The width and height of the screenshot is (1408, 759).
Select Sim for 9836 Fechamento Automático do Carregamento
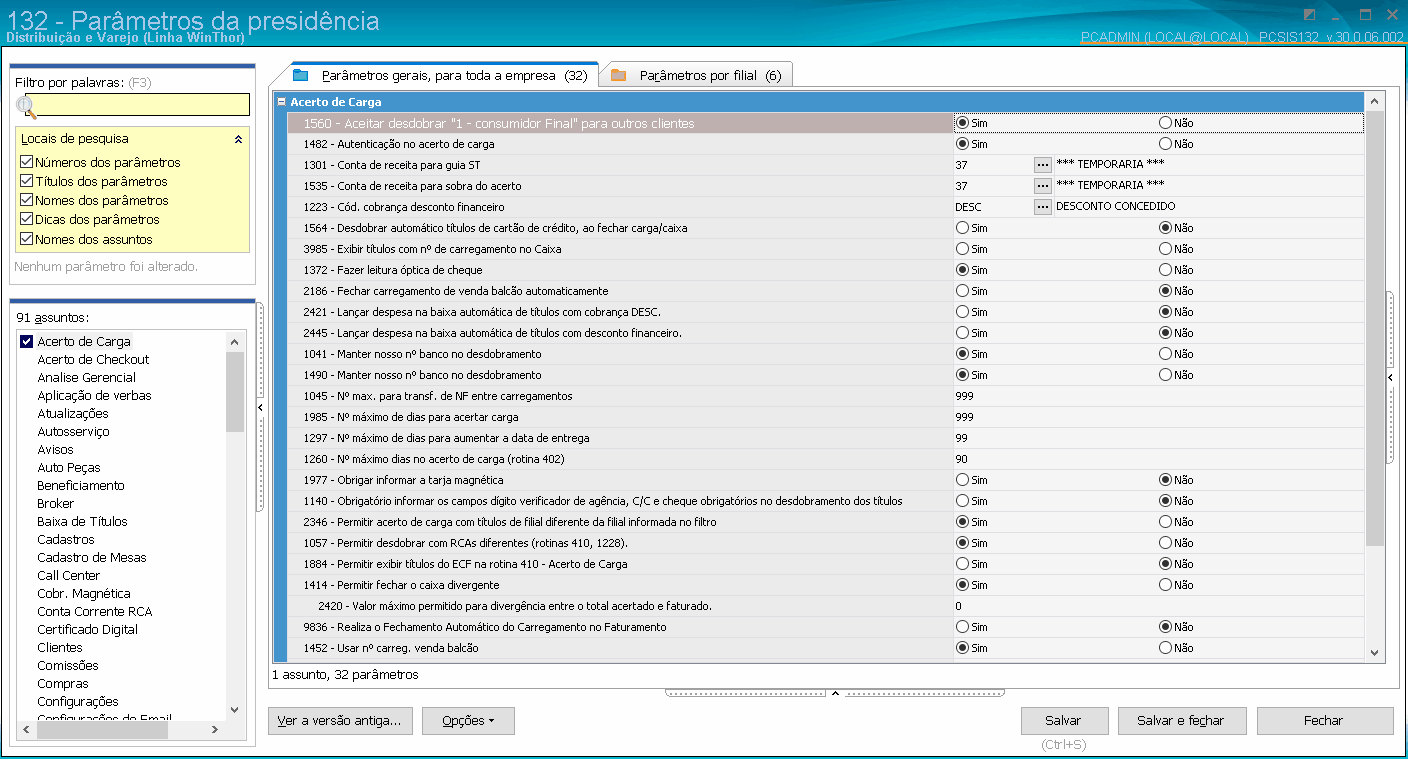pos(962,627)
